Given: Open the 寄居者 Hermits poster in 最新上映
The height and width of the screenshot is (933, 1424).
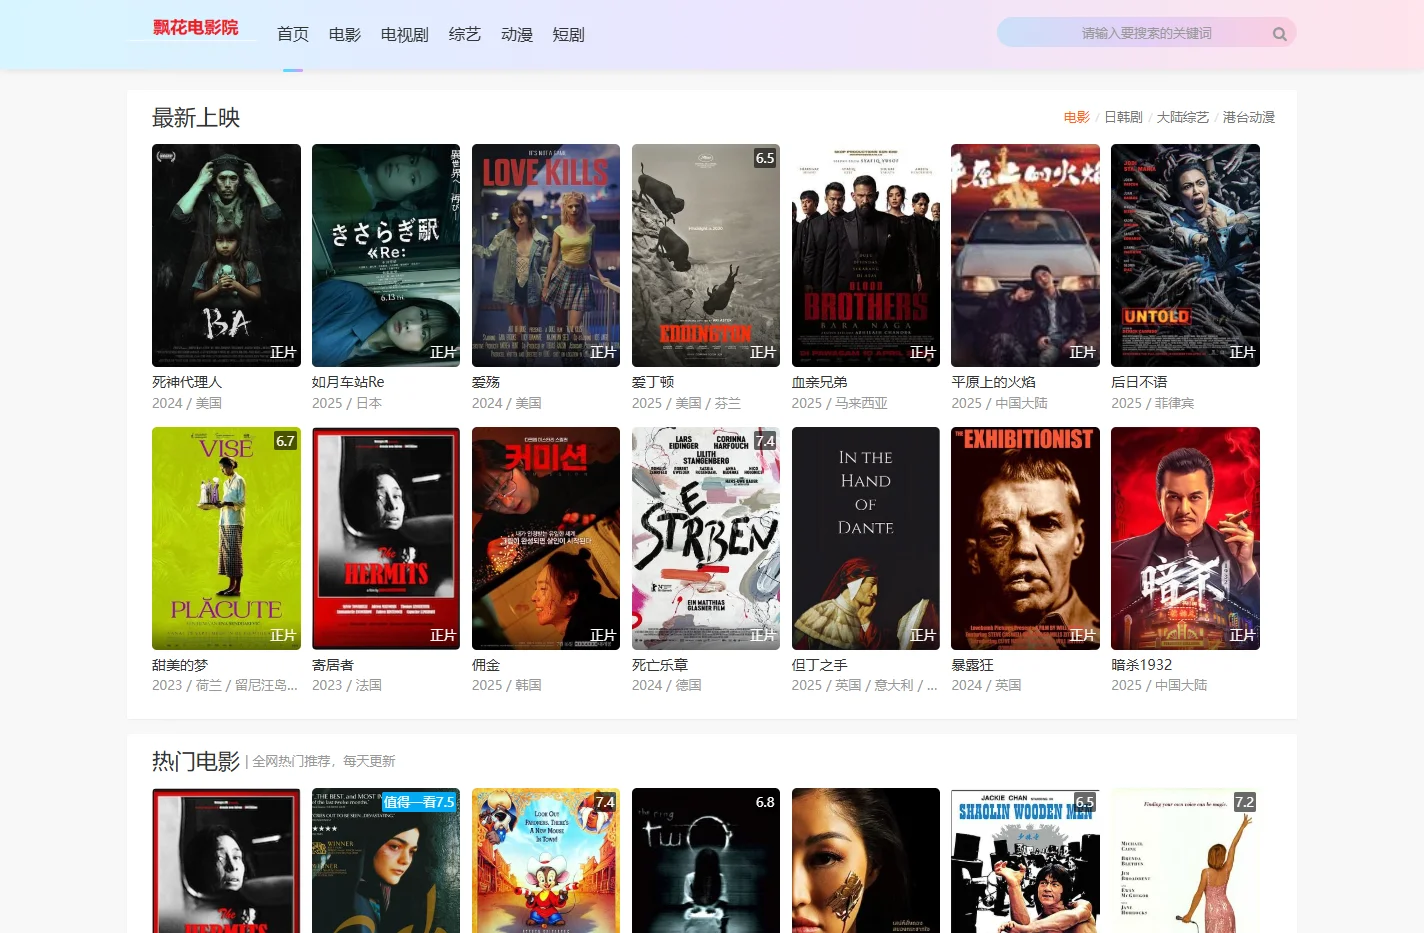Looking at the screenshot, I should (386, 538).
